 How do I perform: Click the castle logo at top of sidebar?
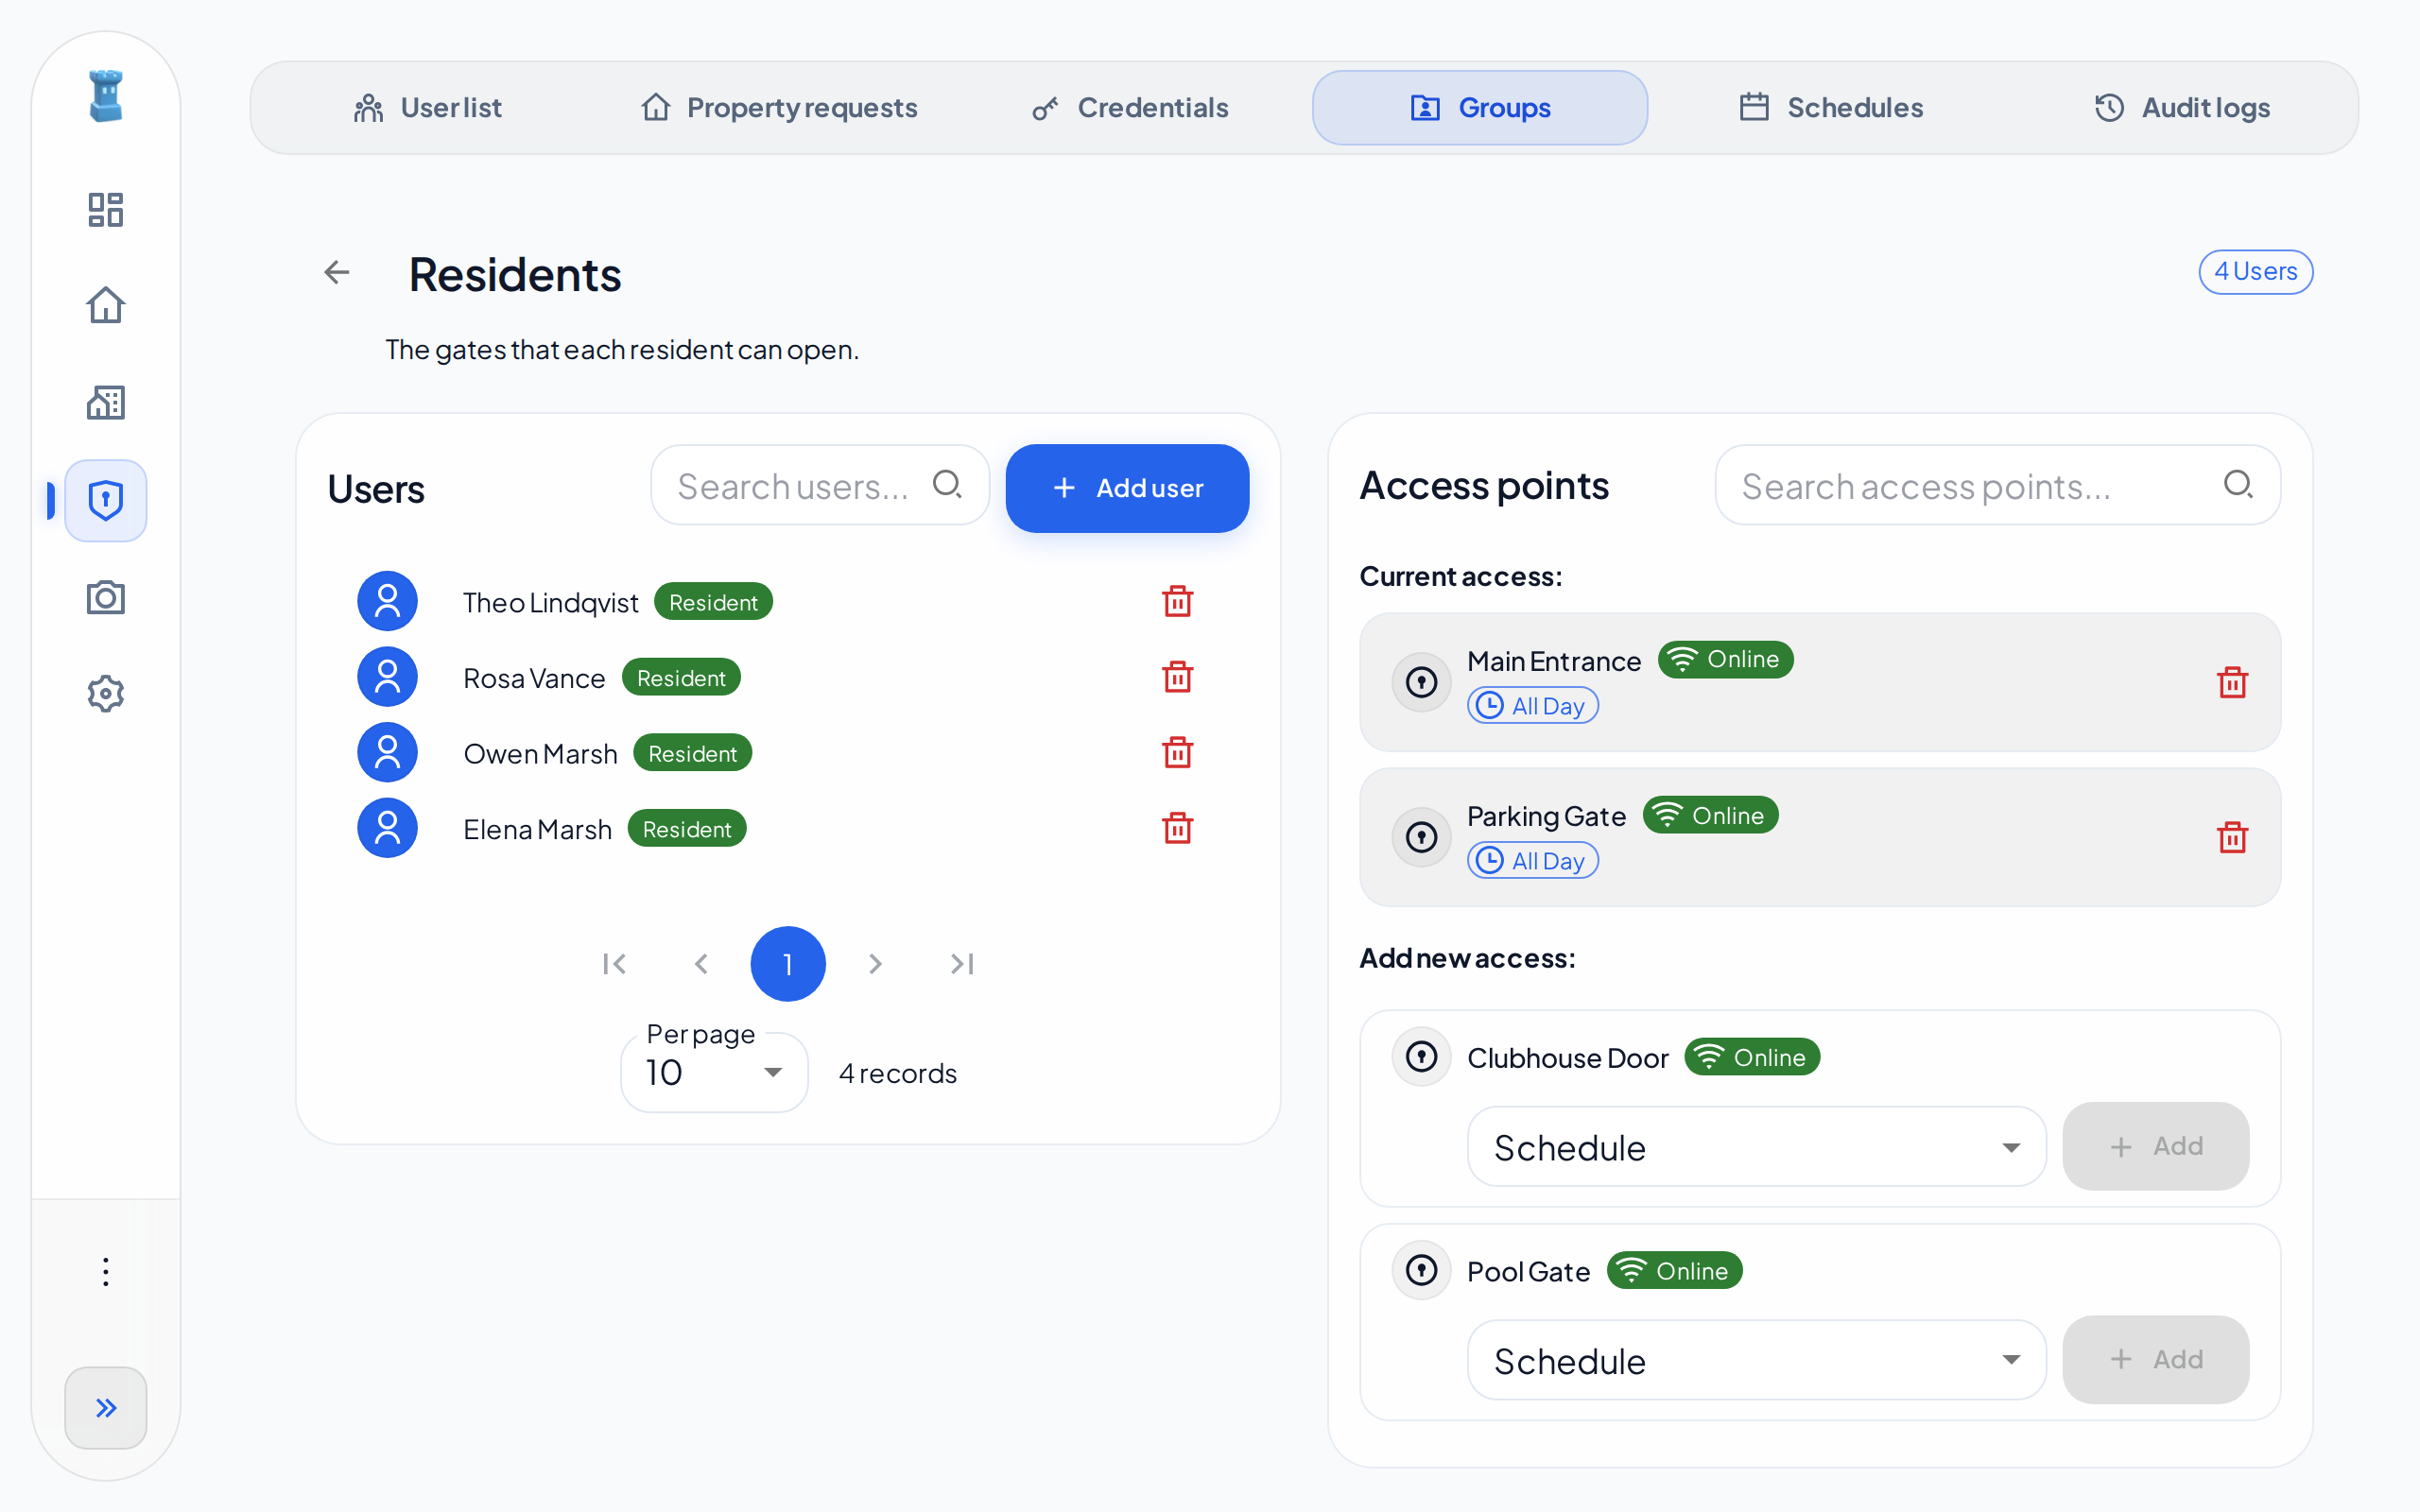pyautogui.click(x=105, y=96)
